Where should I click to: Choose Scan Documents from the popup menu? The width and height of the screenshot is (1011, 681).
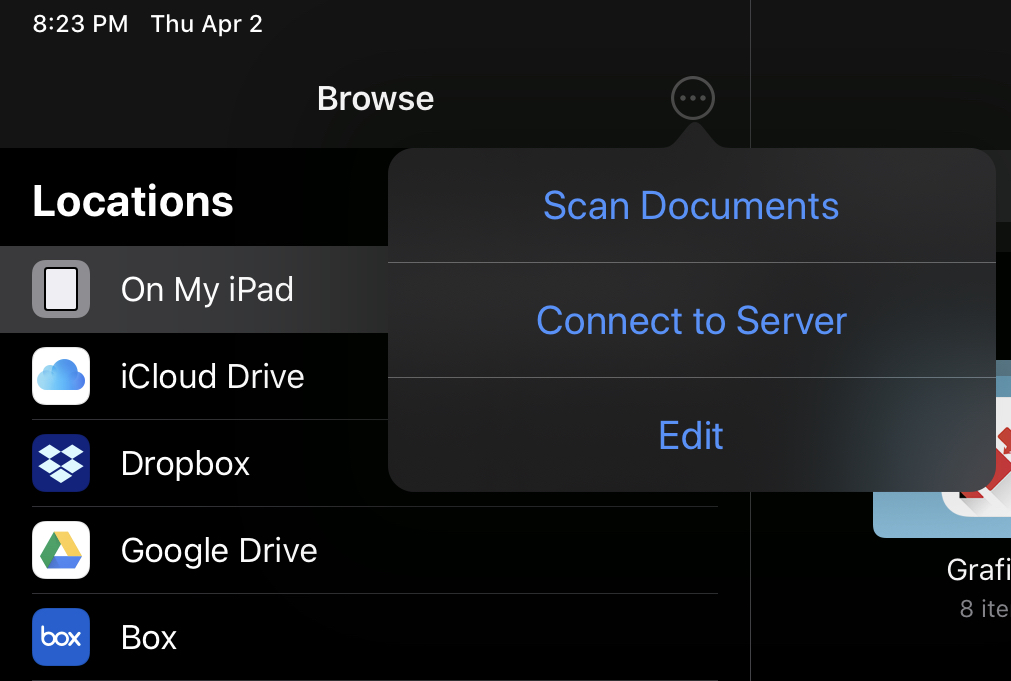(691, 206)
